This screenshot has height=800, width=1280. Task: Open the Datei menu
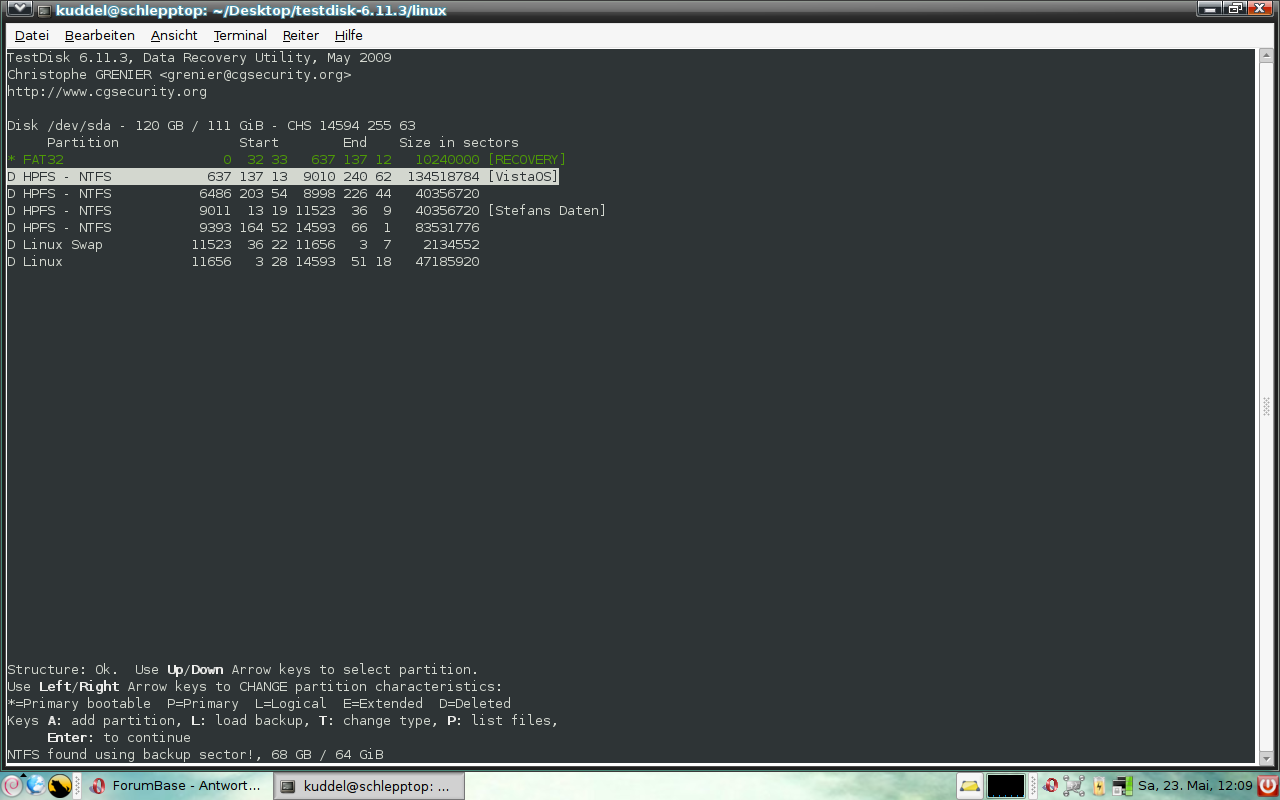tap(32, 35)
